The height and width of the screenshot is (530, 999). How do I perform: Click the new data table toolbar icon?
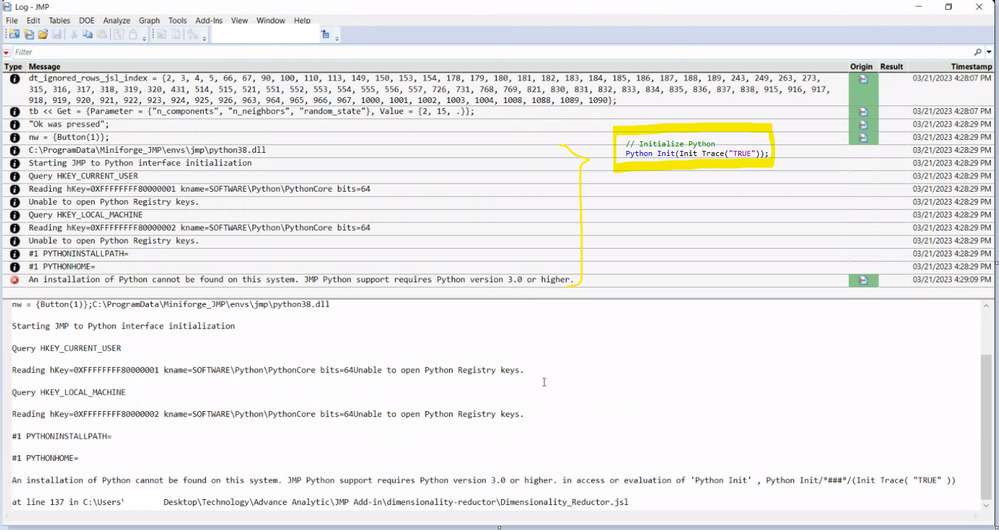click(x=29, y=34)
